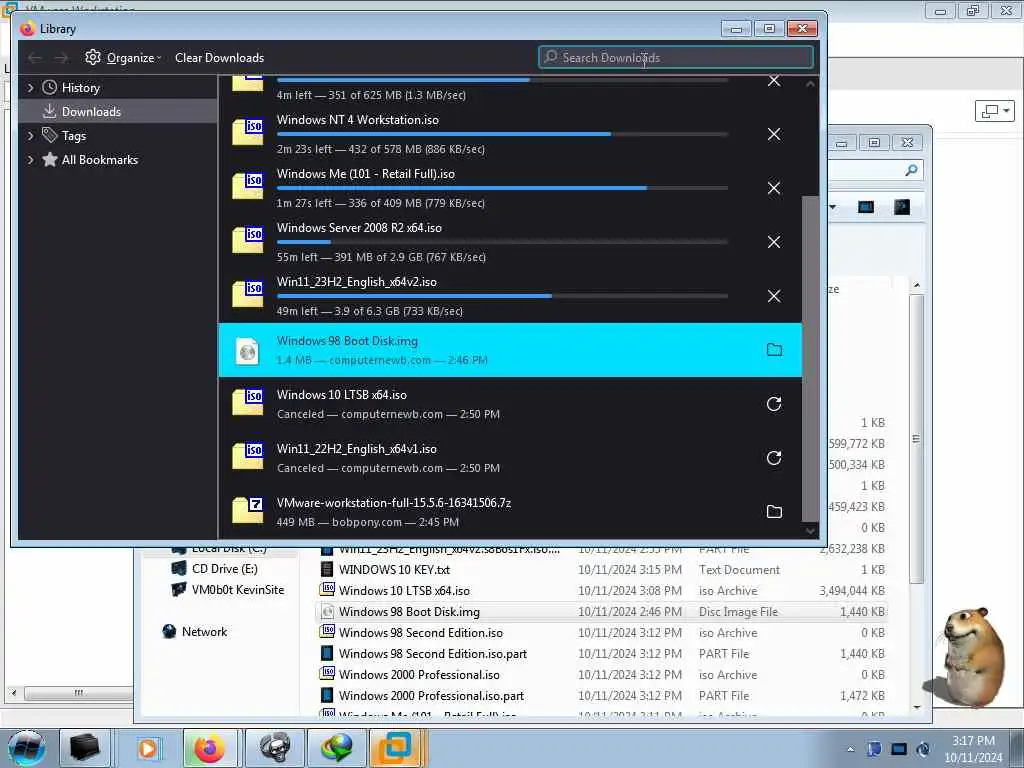Expand the History tree item
The width and height of the screenshot is (1024, 768).
coord(30,88)
